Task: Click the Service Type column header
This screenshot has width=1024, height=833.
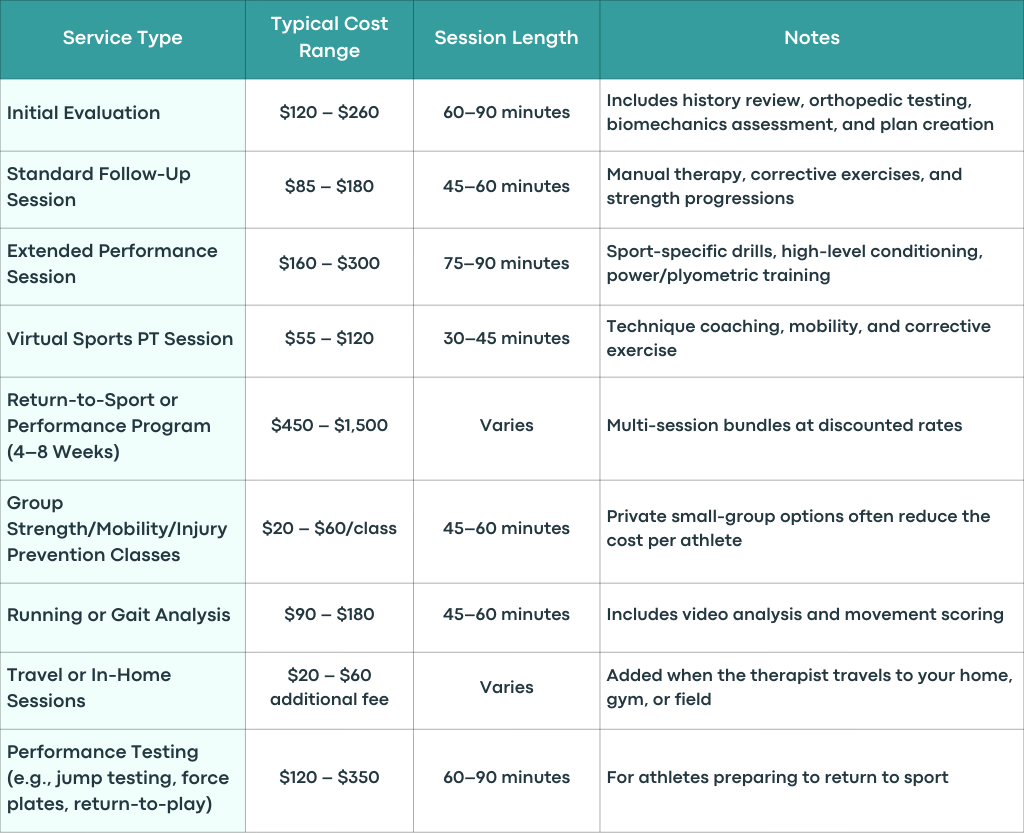Action: point(122,38)
